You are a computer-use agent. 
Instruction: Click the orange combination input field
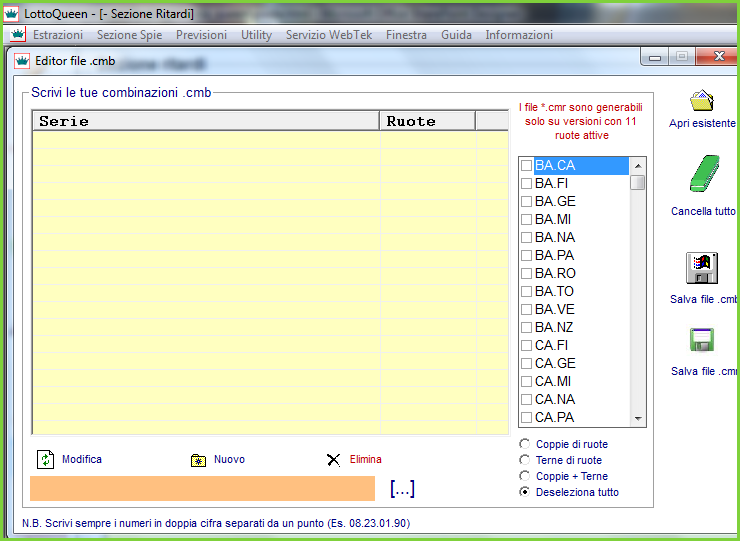coord(202,488)
